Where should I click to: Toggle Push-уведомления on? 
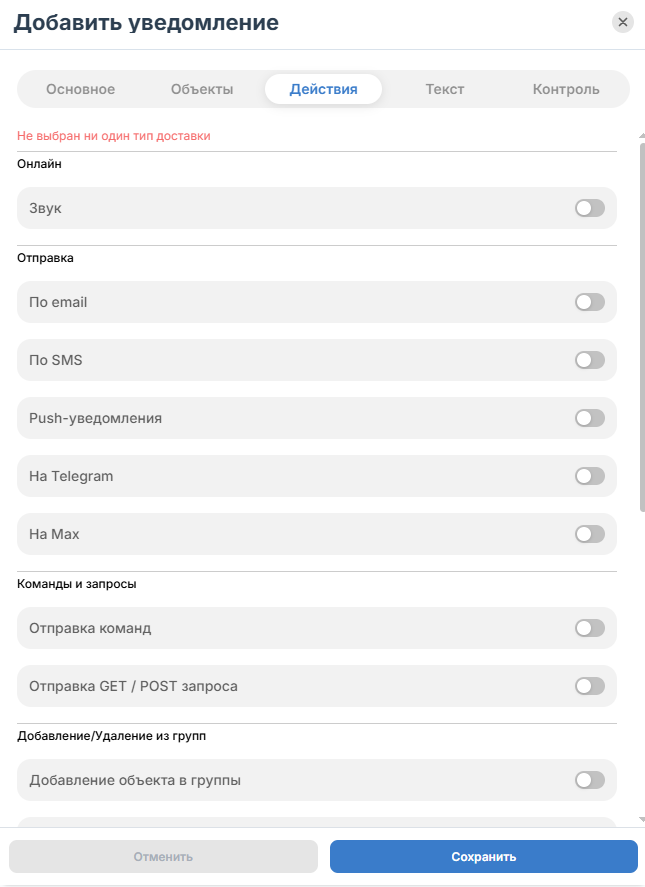[x=590, y=418]
